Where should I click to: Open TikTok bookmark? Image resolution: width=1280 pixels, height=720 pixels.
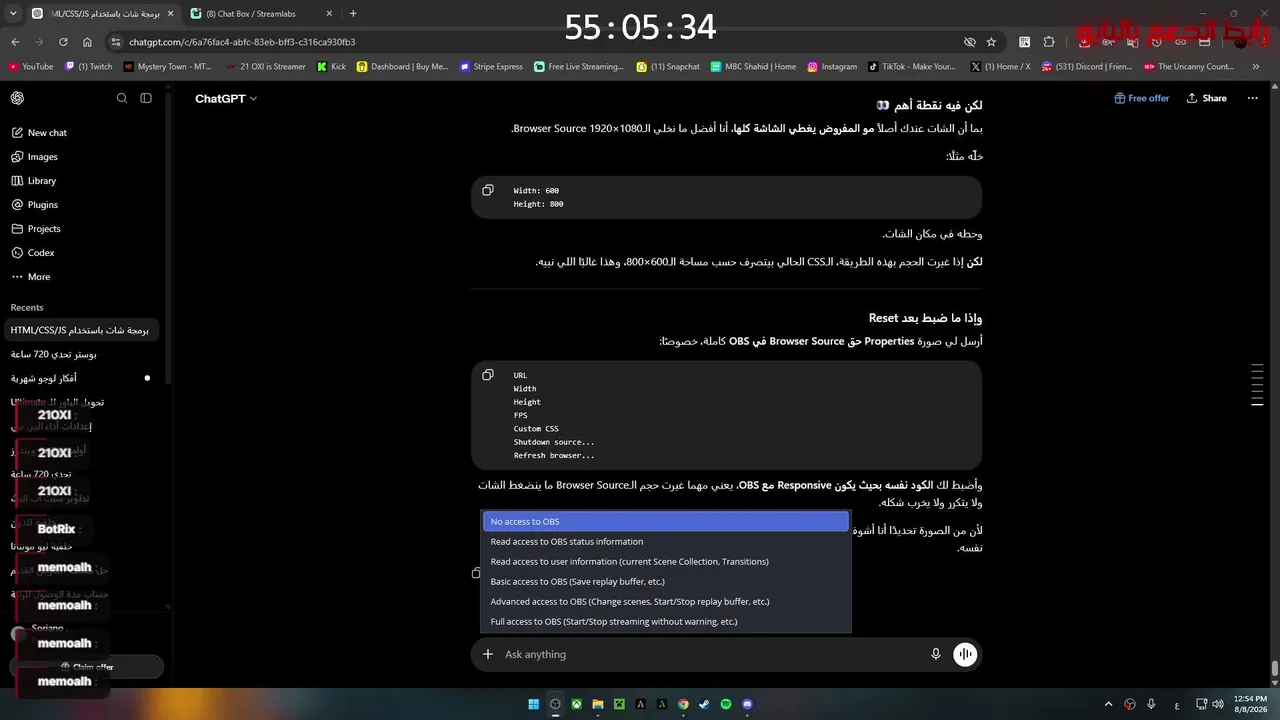click(912, 67)
